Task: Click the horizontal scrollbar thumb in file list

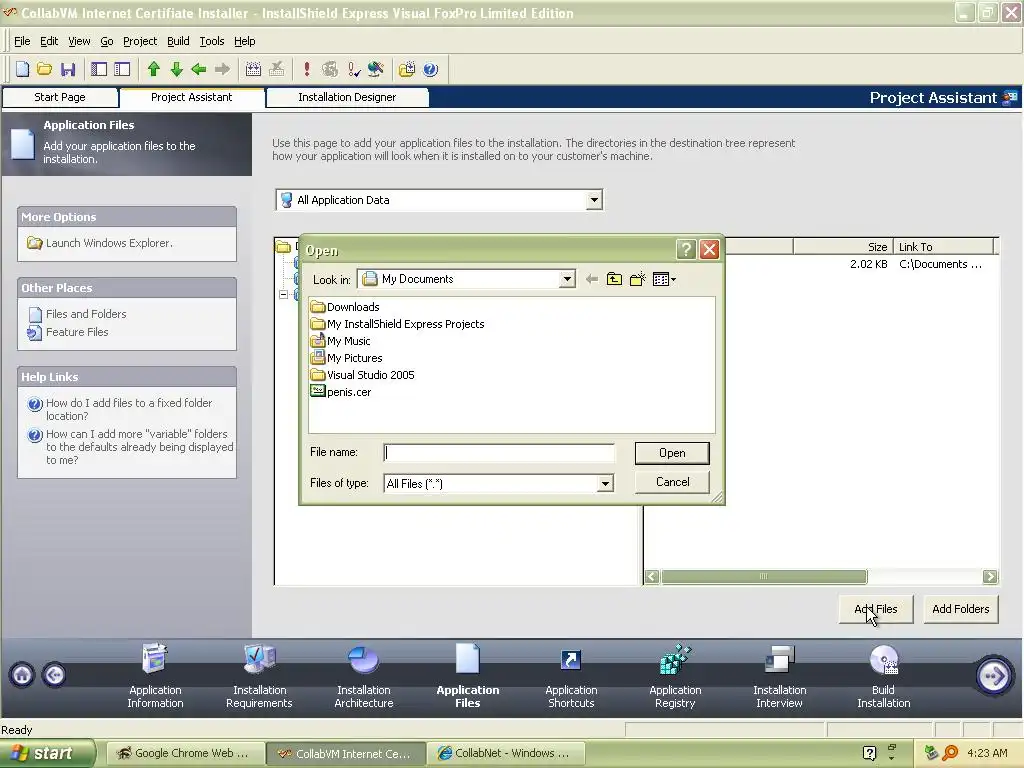Action: coord(764,577)
